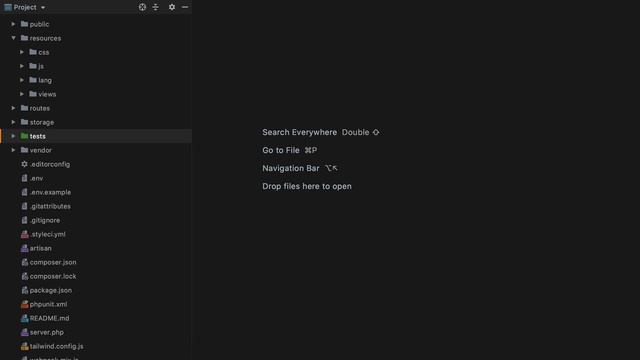The image size is (640, 360).
Task: Expand the js folder arrow
Action: (x=22, y=66)
